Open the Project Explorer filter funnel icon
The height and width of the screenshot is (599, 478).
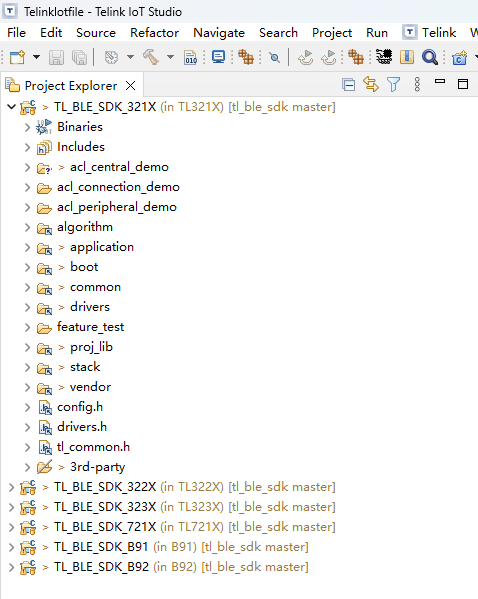[x=393, y=84]
